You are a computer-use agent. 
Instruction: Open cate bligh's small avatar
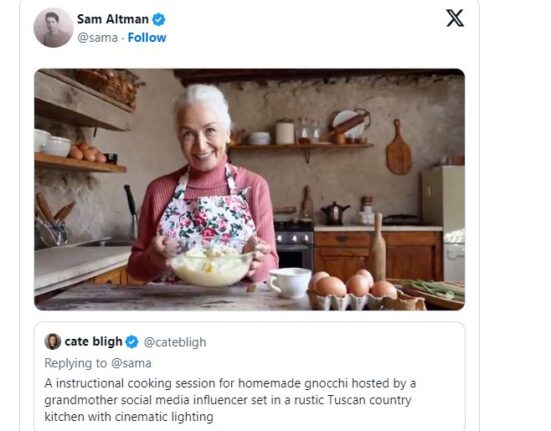(x=52, y=341)
